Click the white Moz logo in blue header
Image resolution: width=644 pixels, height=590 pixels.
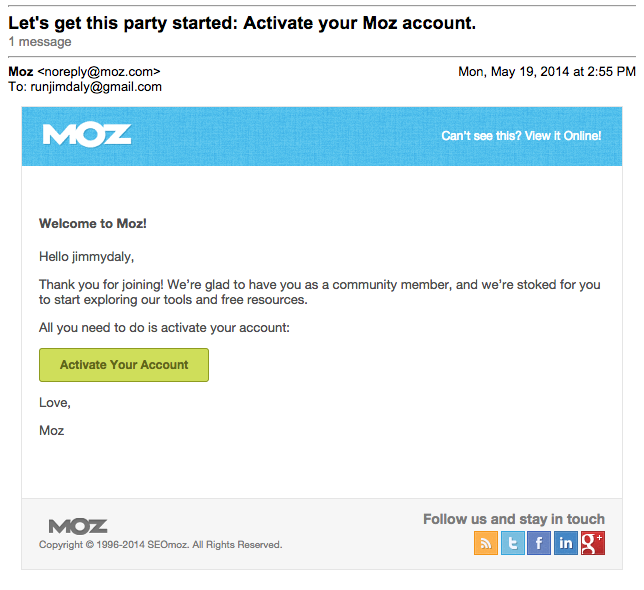click(87, 135)
